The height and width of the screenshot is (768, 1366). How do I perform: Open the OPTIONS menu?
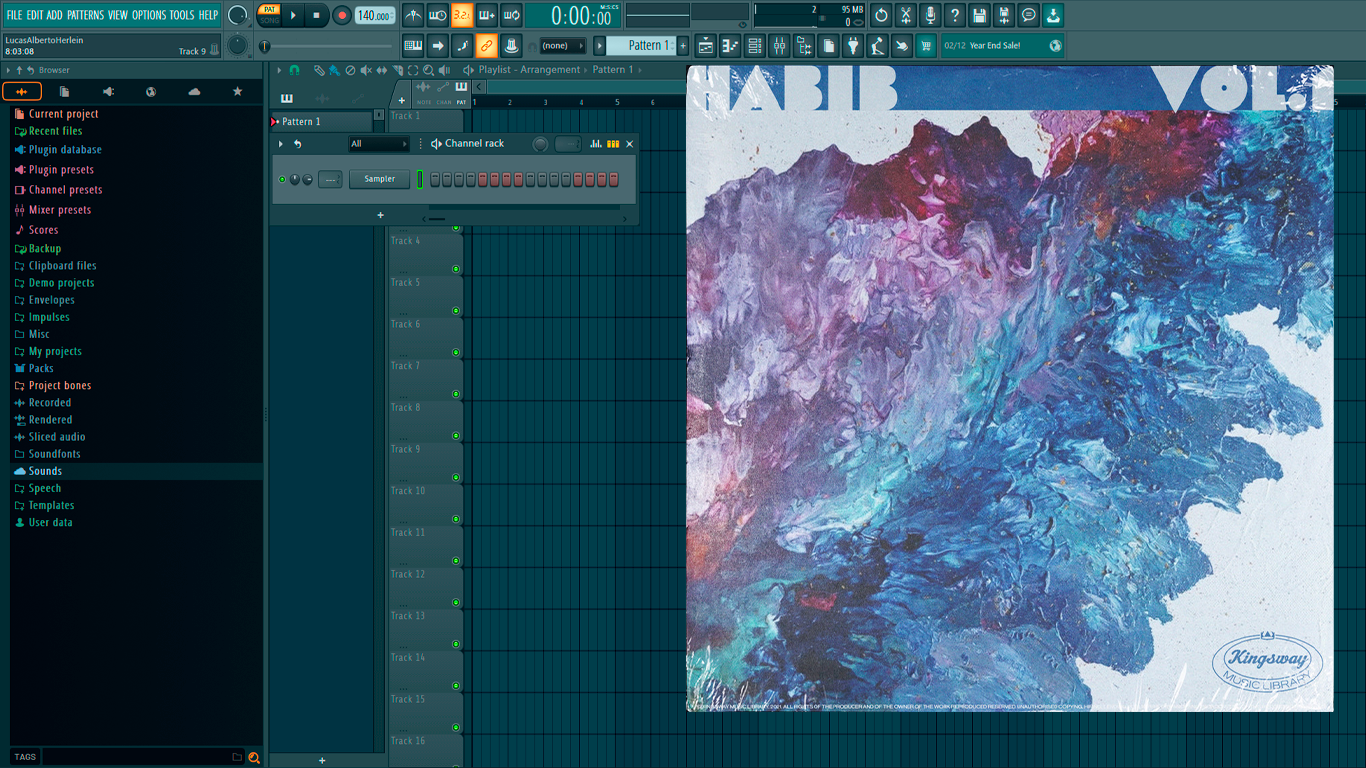[x=149, y=15]
